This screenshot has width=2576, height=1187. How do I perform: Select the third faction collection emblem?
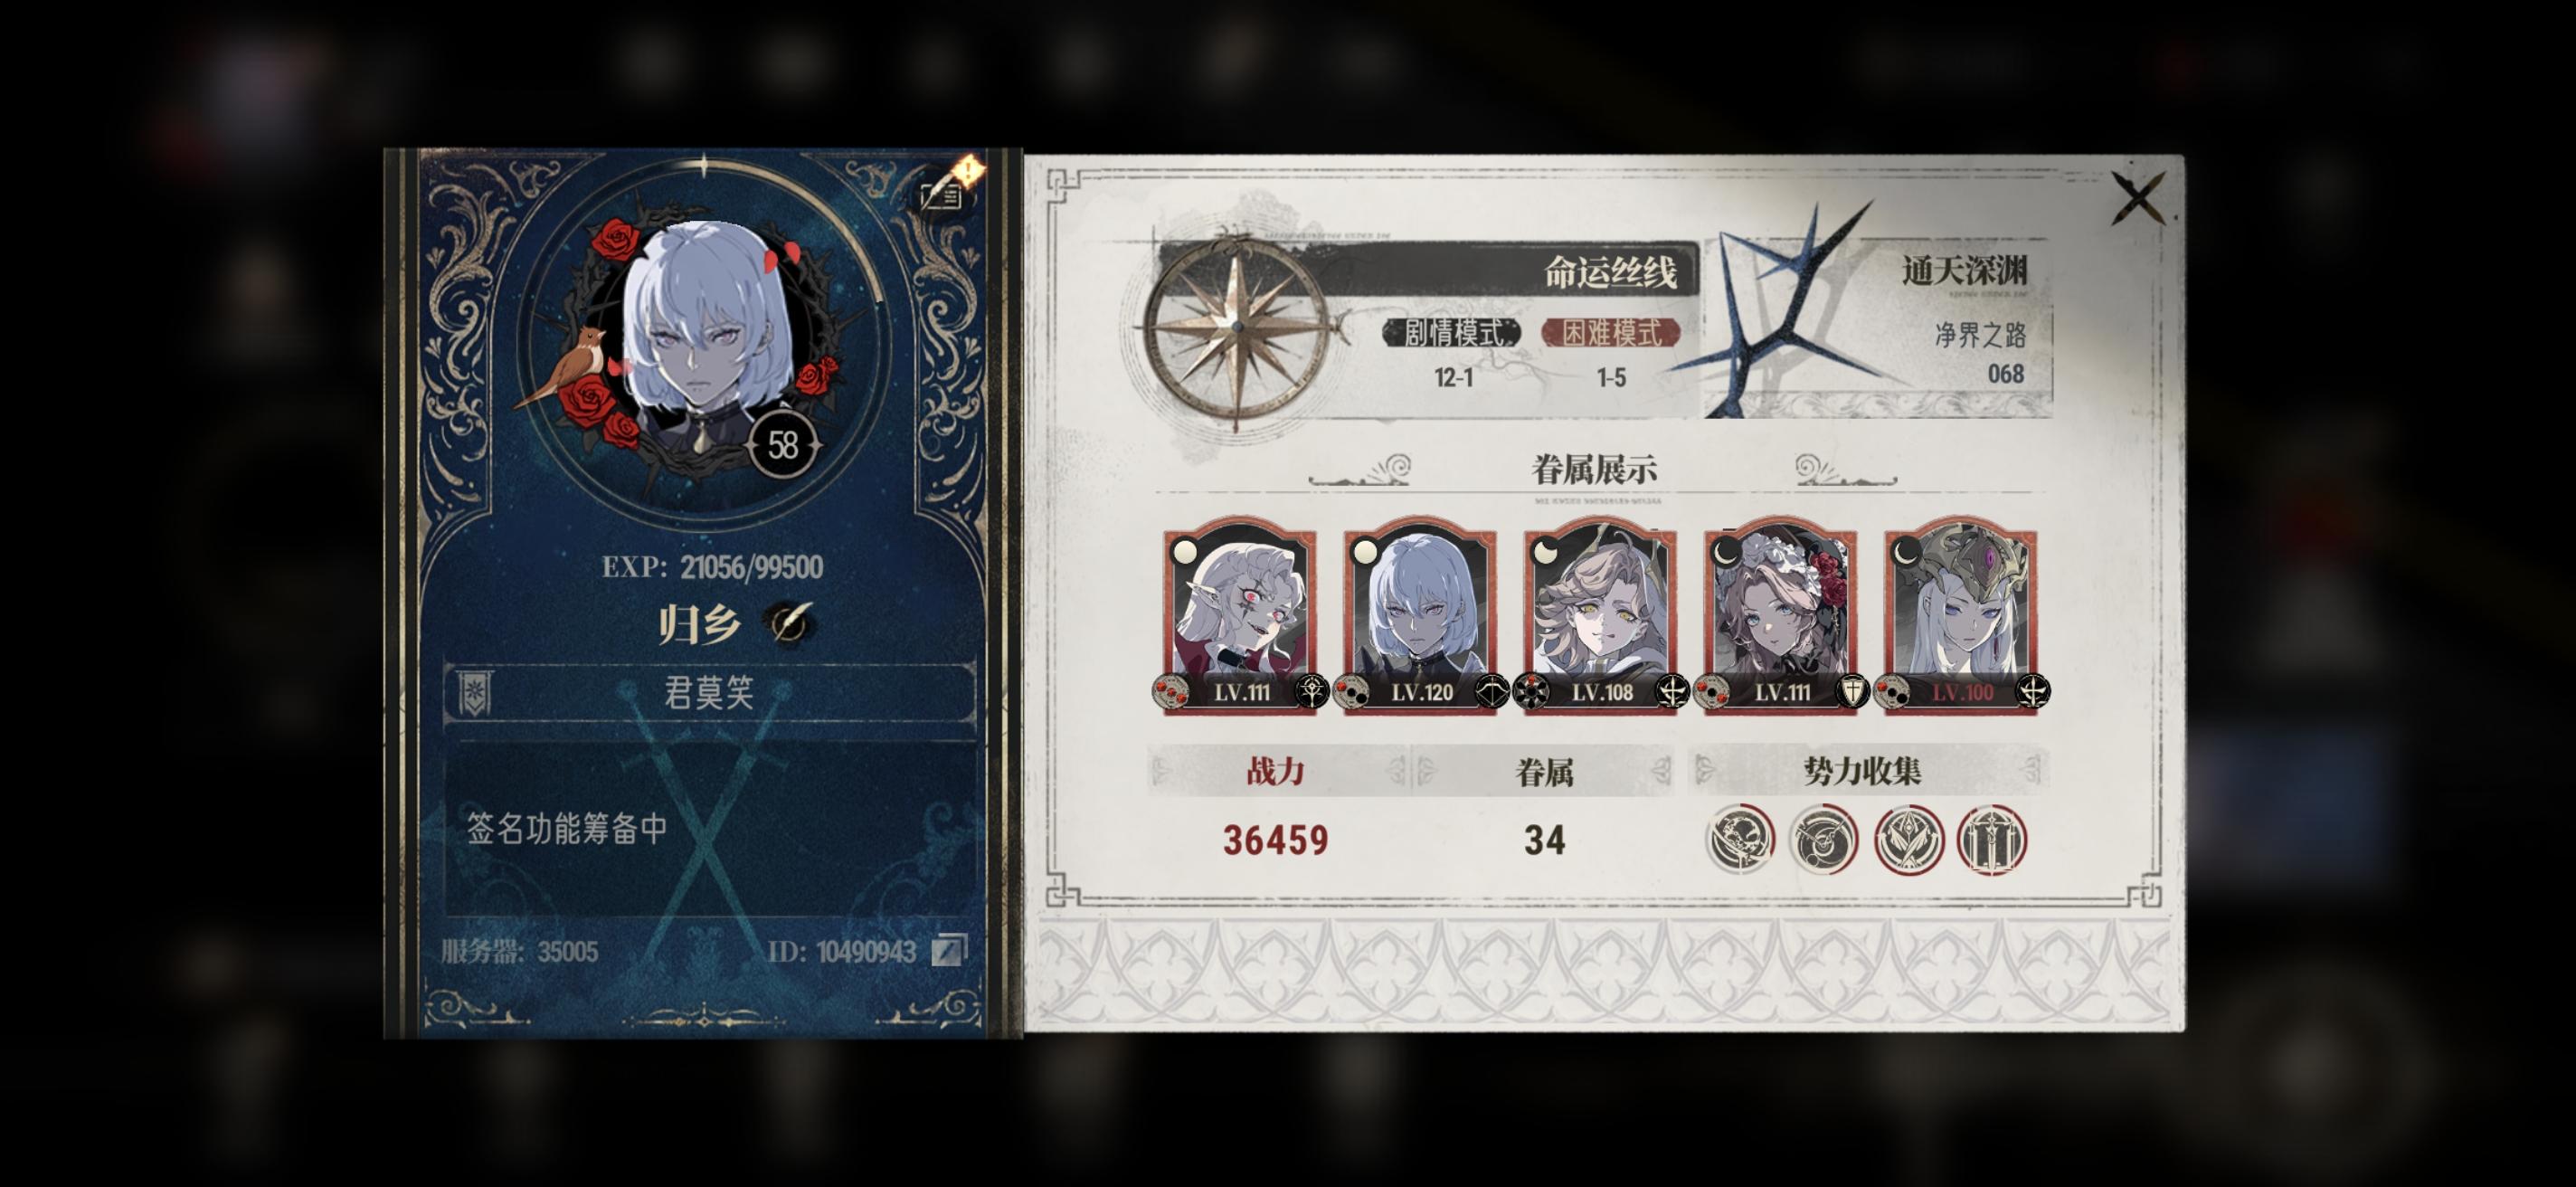tap(1908, 838)
